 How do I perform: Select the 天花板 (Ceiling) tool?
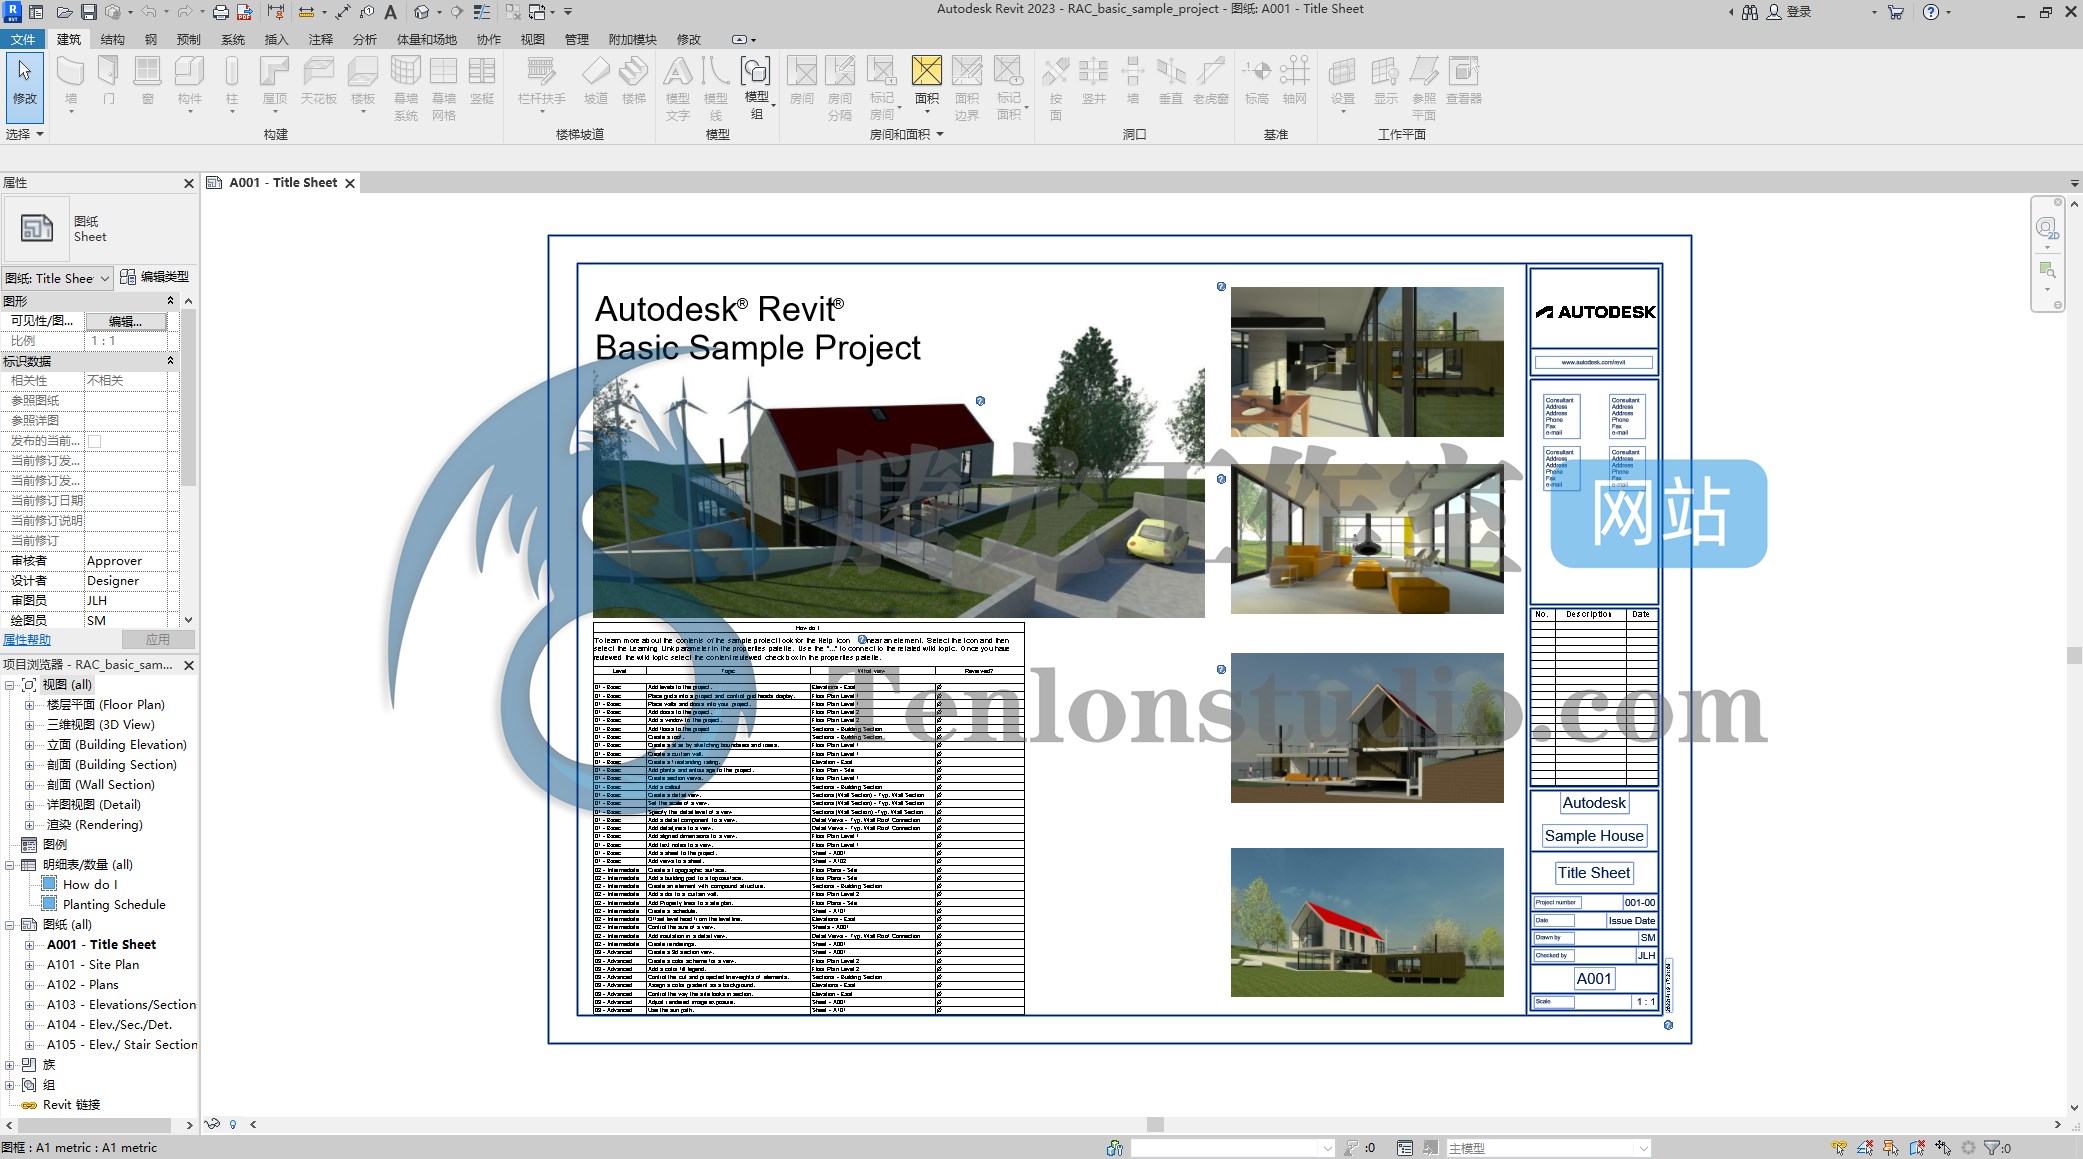coord(319,82)
